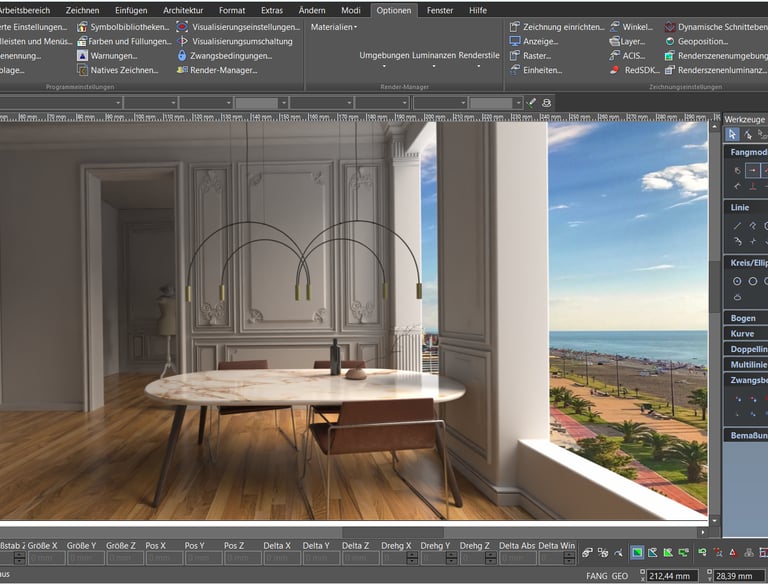The width and height of the screenshot is (768, 584).
Task: Expand the Multilinie tool group
Action: 746,365
